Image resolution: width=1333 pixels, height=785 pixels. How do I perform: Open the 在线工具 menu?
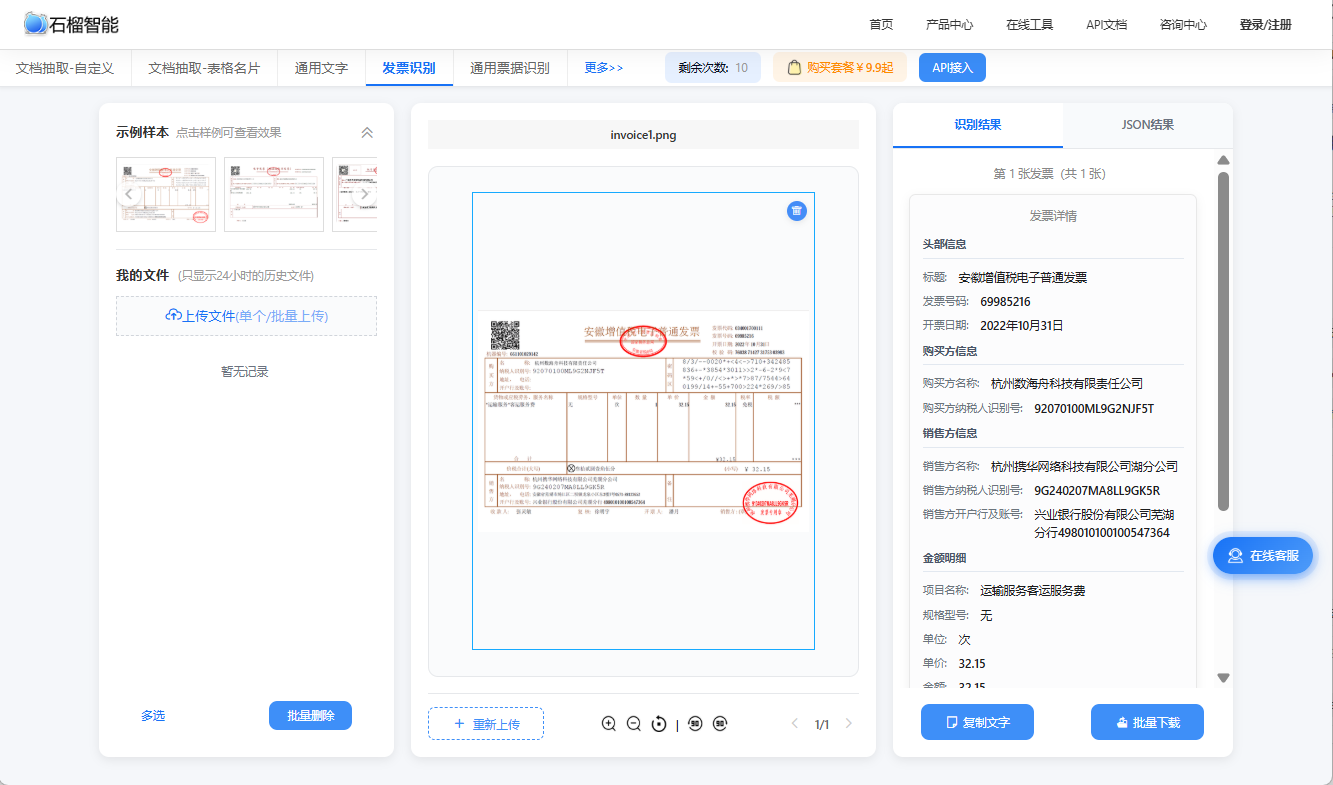(1029, 25)
